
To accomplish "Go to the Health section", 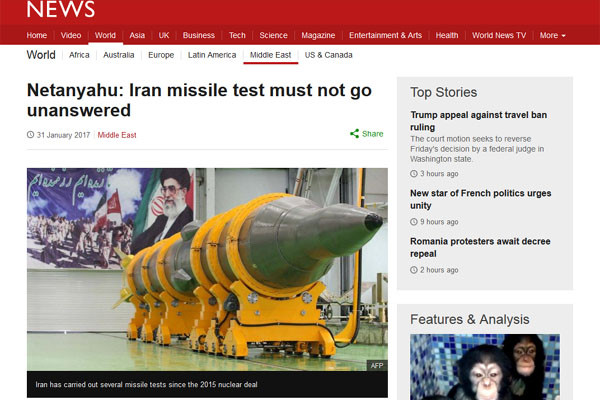I will coord(447,36).
